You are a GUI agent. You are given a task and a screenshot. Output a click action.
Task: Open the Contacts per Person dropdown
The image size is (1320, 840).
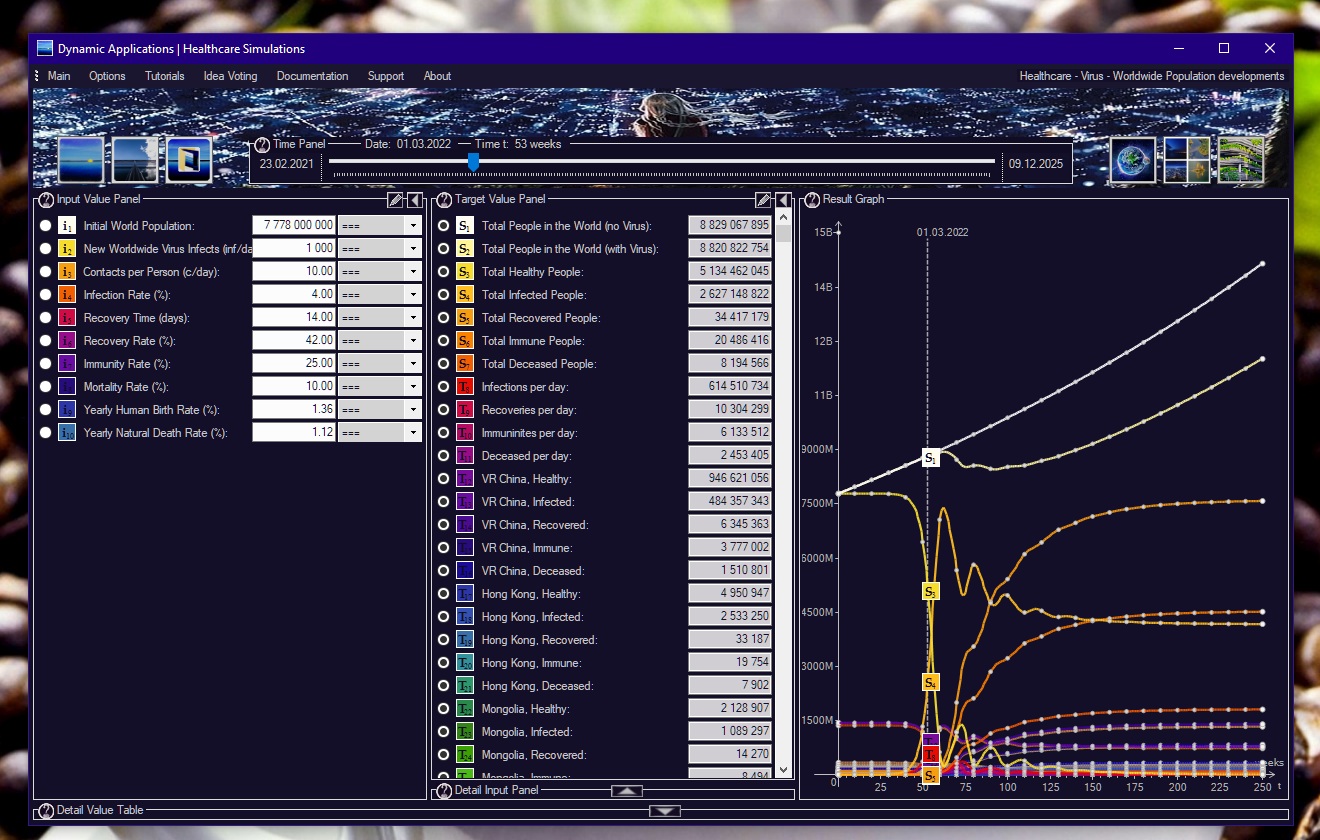click(x=412, y=271)
